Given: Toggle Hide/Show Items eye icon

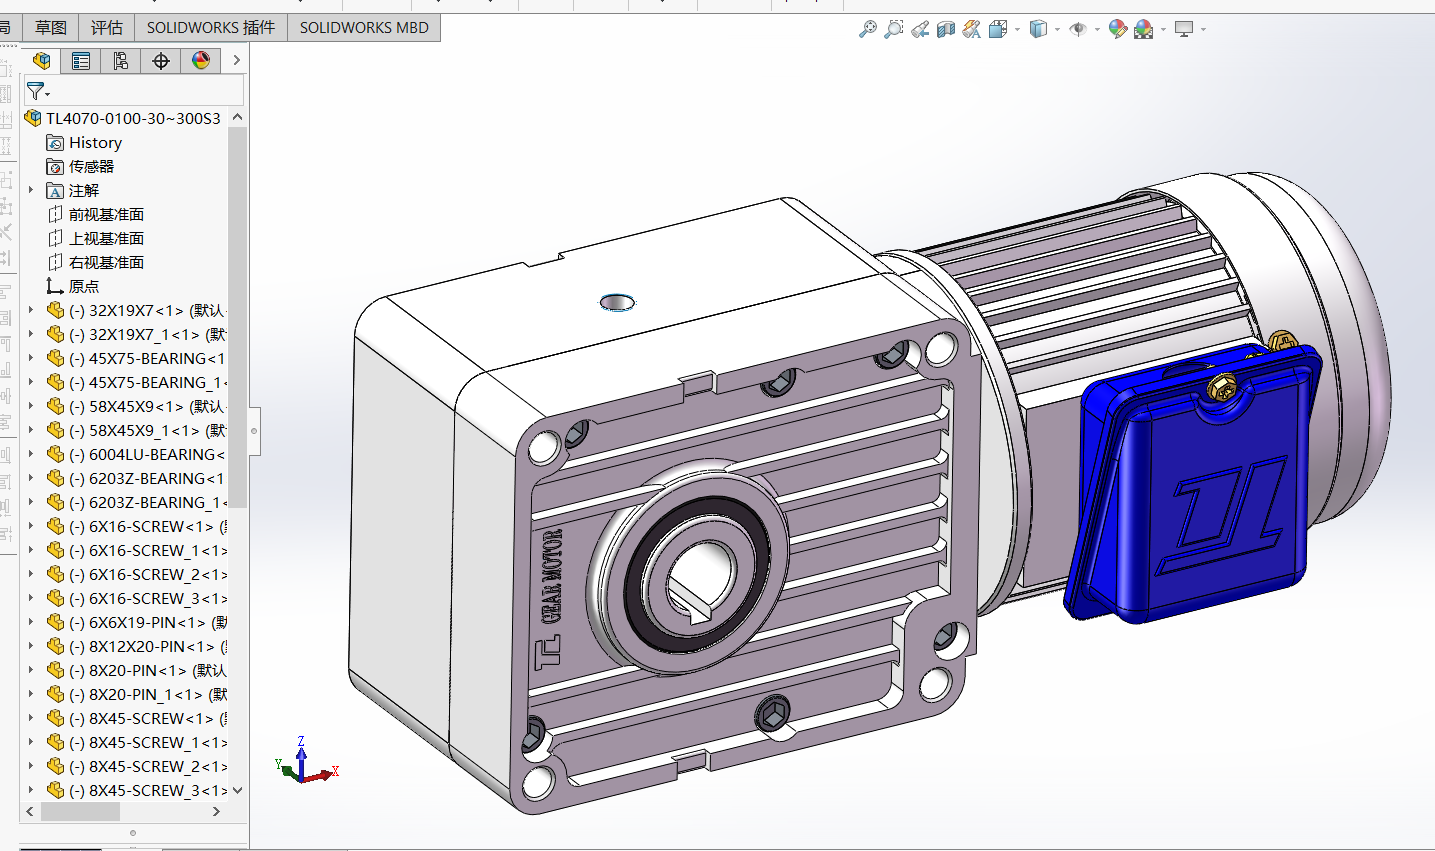Looking at the screenshot, I should tap(1078, 29).
